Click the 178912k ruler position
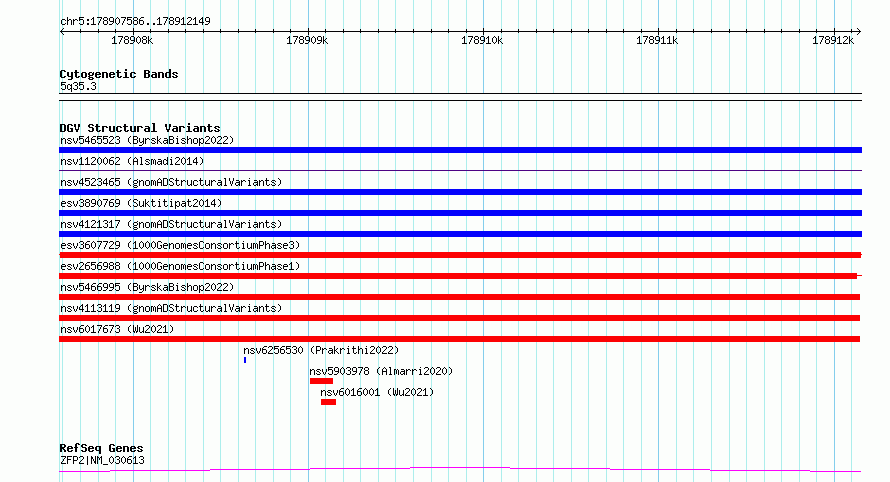The width and height of the screenshot is (890, 482). [833, 41]
